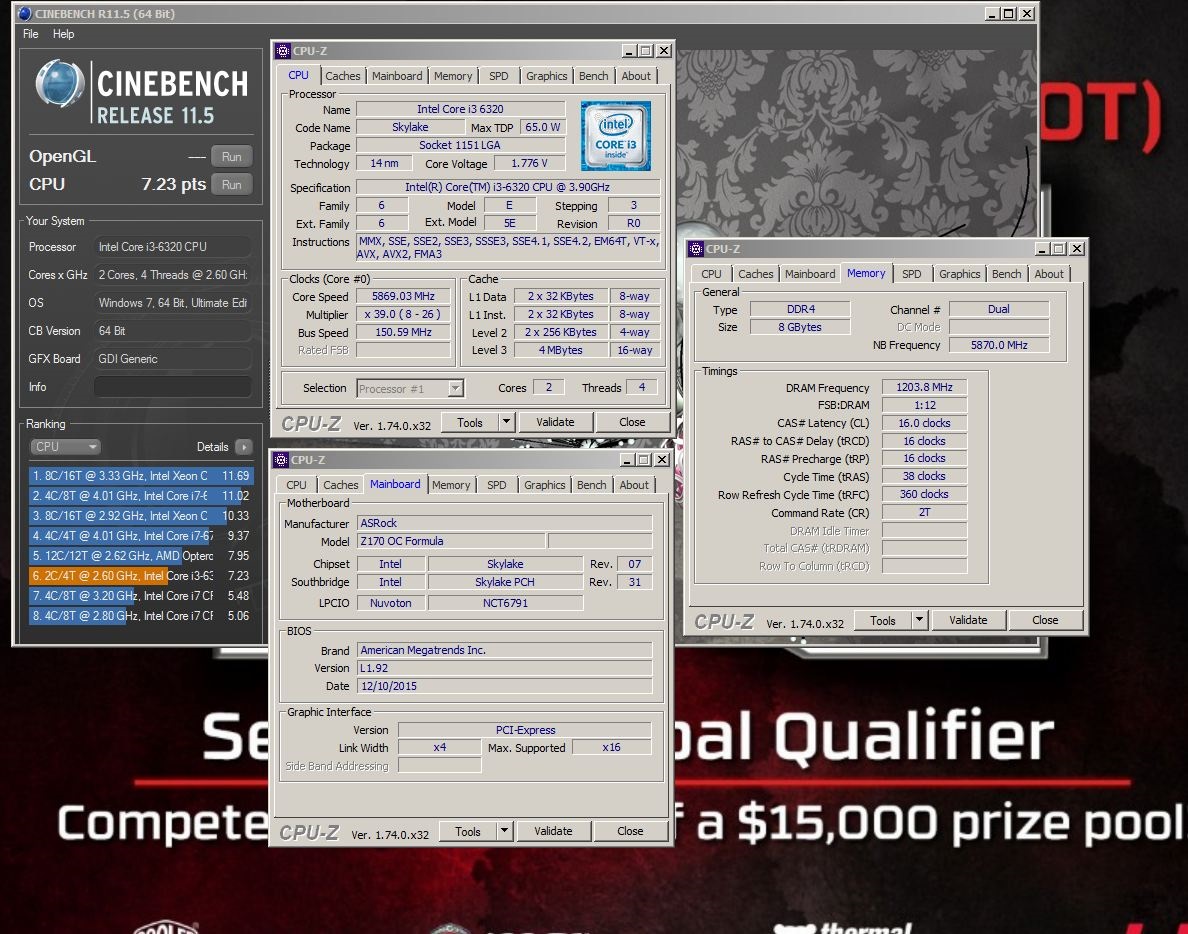The image size is (1188, 934).
Task: Switch to Caches tab in the CPU window
Action: click(x=342, y=76)
